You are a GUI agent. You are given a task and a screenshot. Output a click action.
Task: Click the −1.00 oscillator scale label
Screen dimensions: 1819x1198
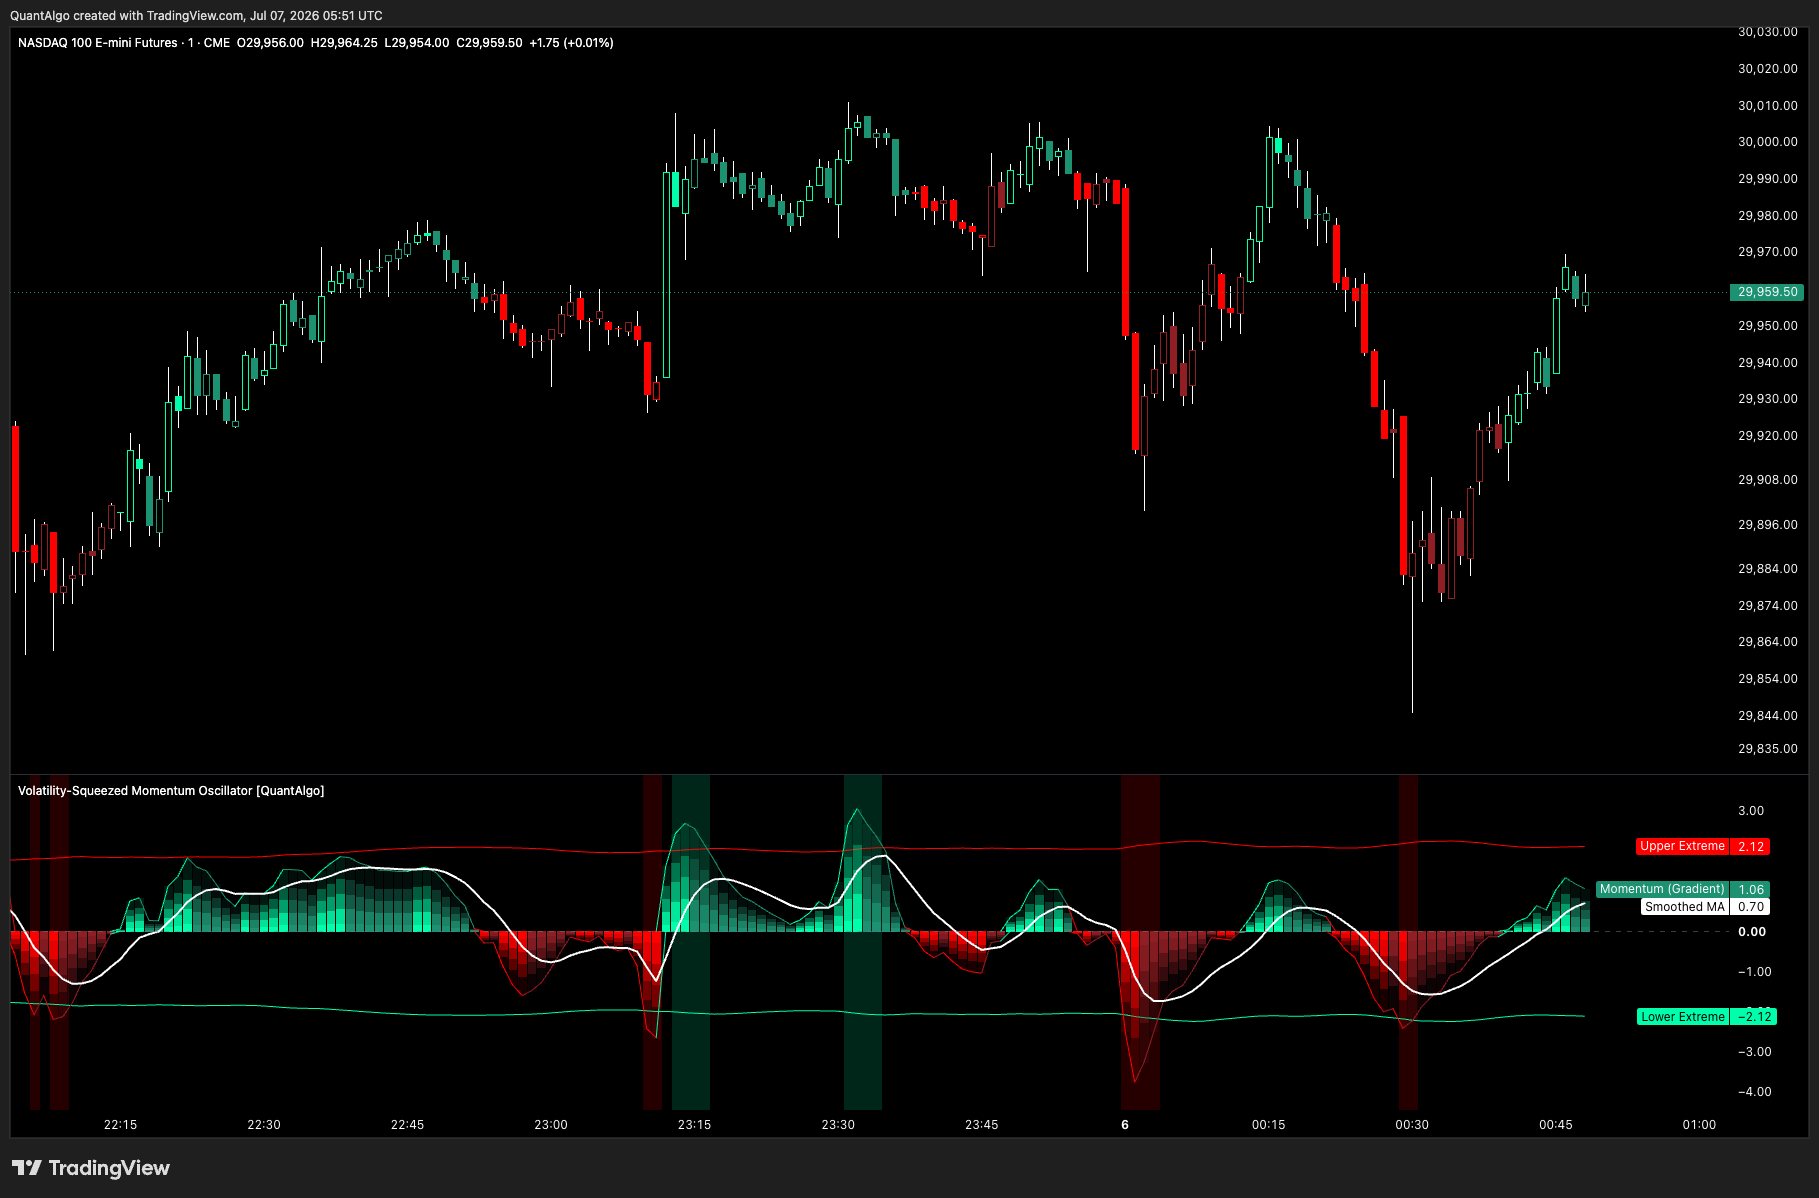[x=1754, y=972]
